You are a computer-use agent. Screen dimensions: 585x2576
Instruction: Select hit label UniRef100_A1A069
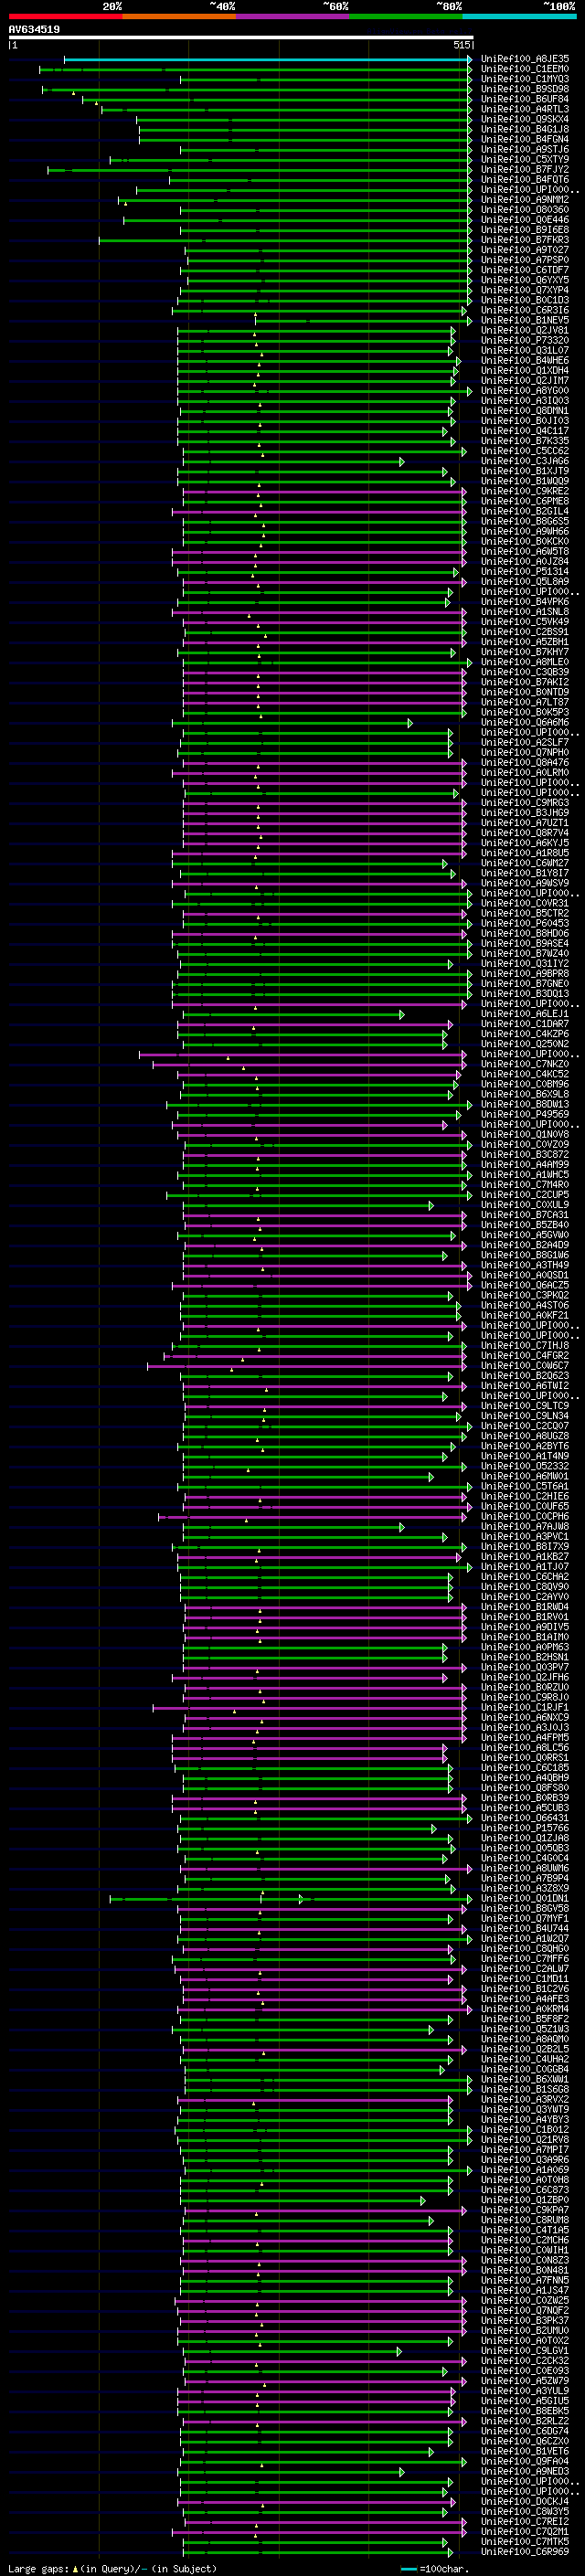[525, 2169]
